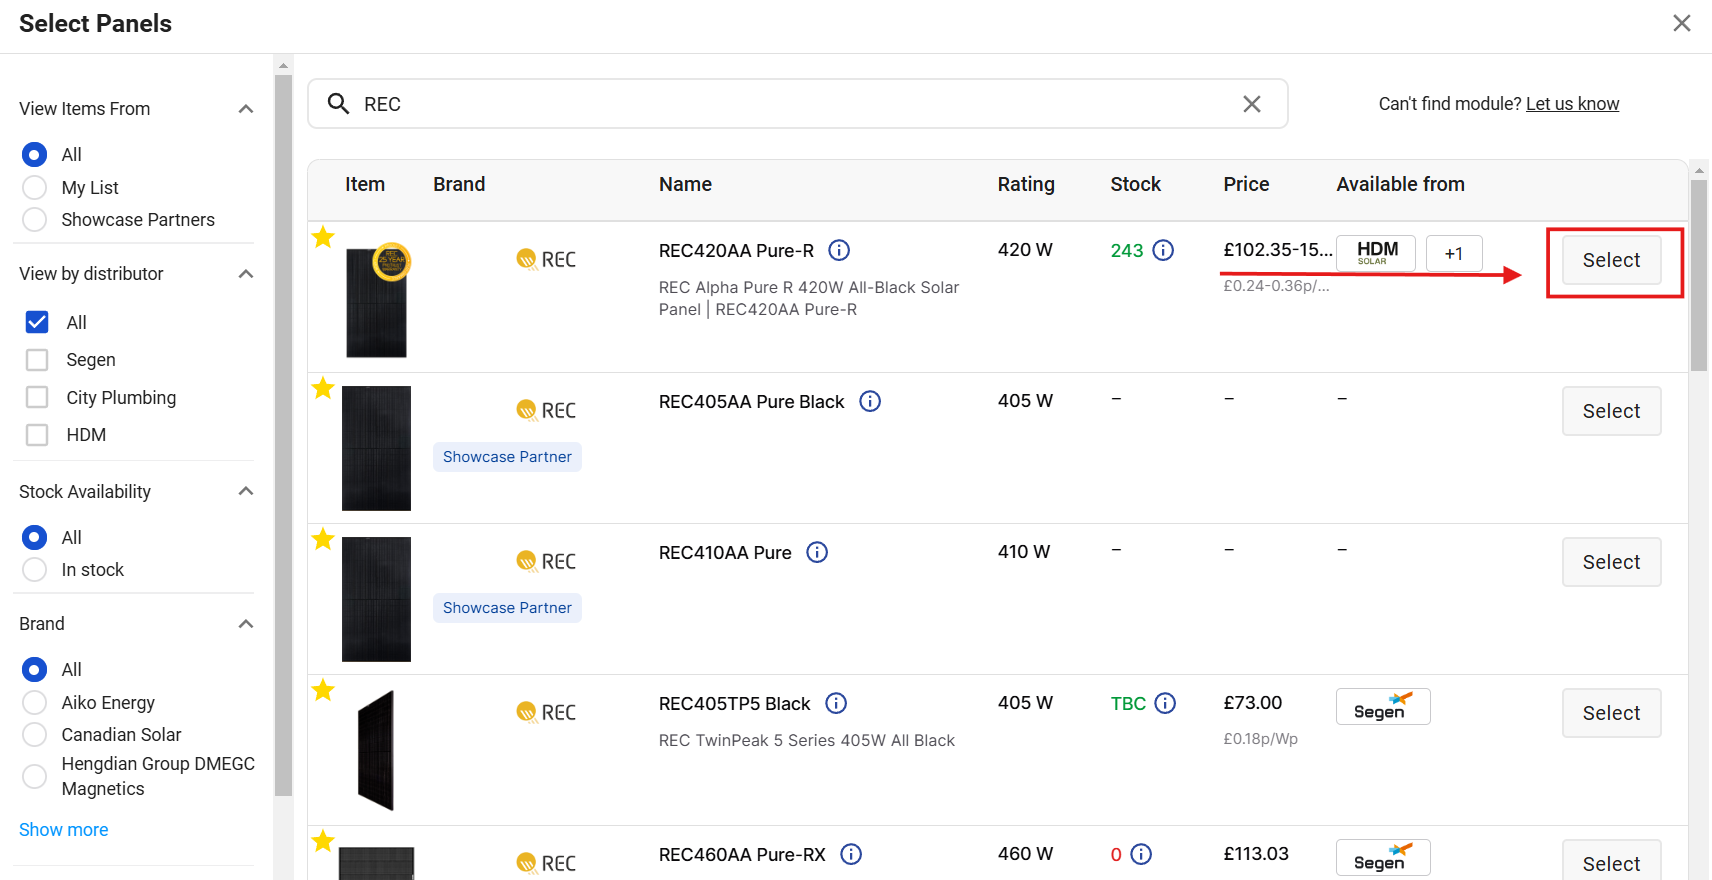The height and width of the screenshot is (880, 1712).
Task: Click Segen logo in REC405TP5 Black row
Action: click(1383, 707)
